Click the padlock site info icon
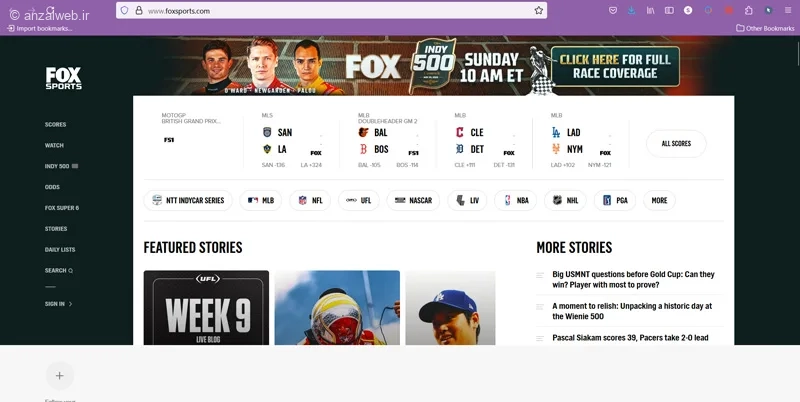 point(139,10)
